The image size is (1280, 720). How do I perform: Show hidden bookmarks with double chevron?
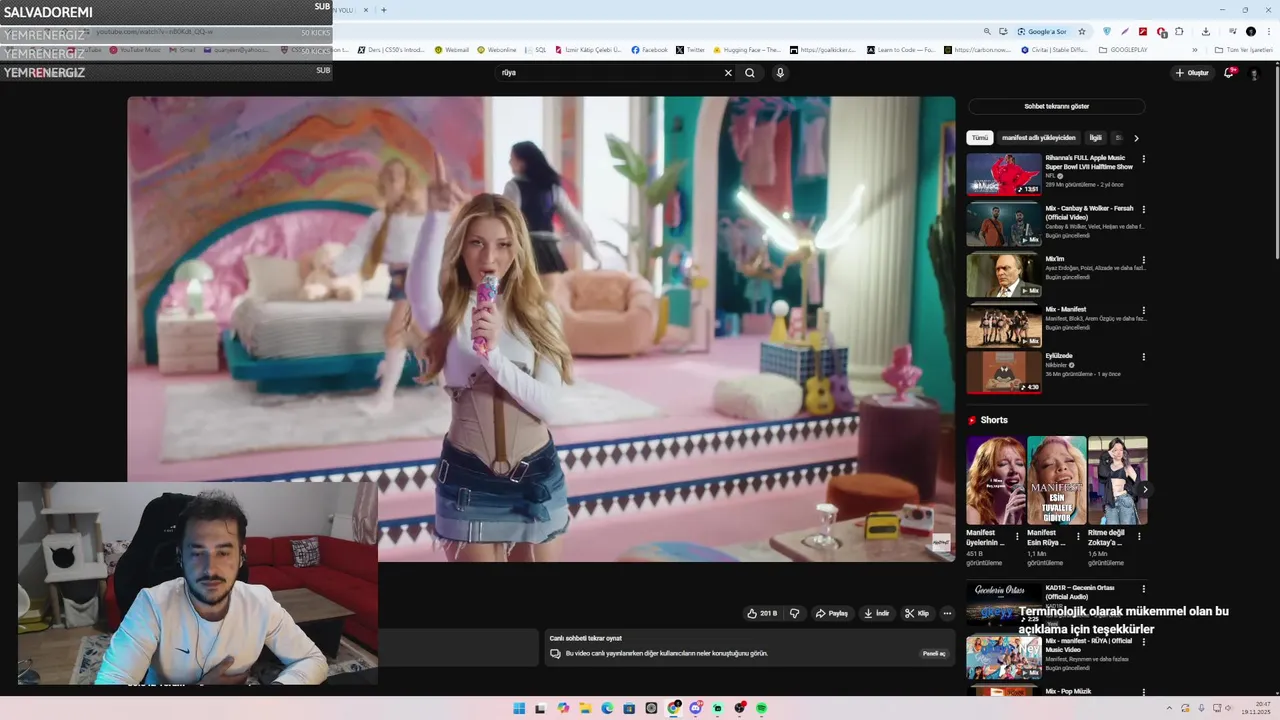[1194, 49]
